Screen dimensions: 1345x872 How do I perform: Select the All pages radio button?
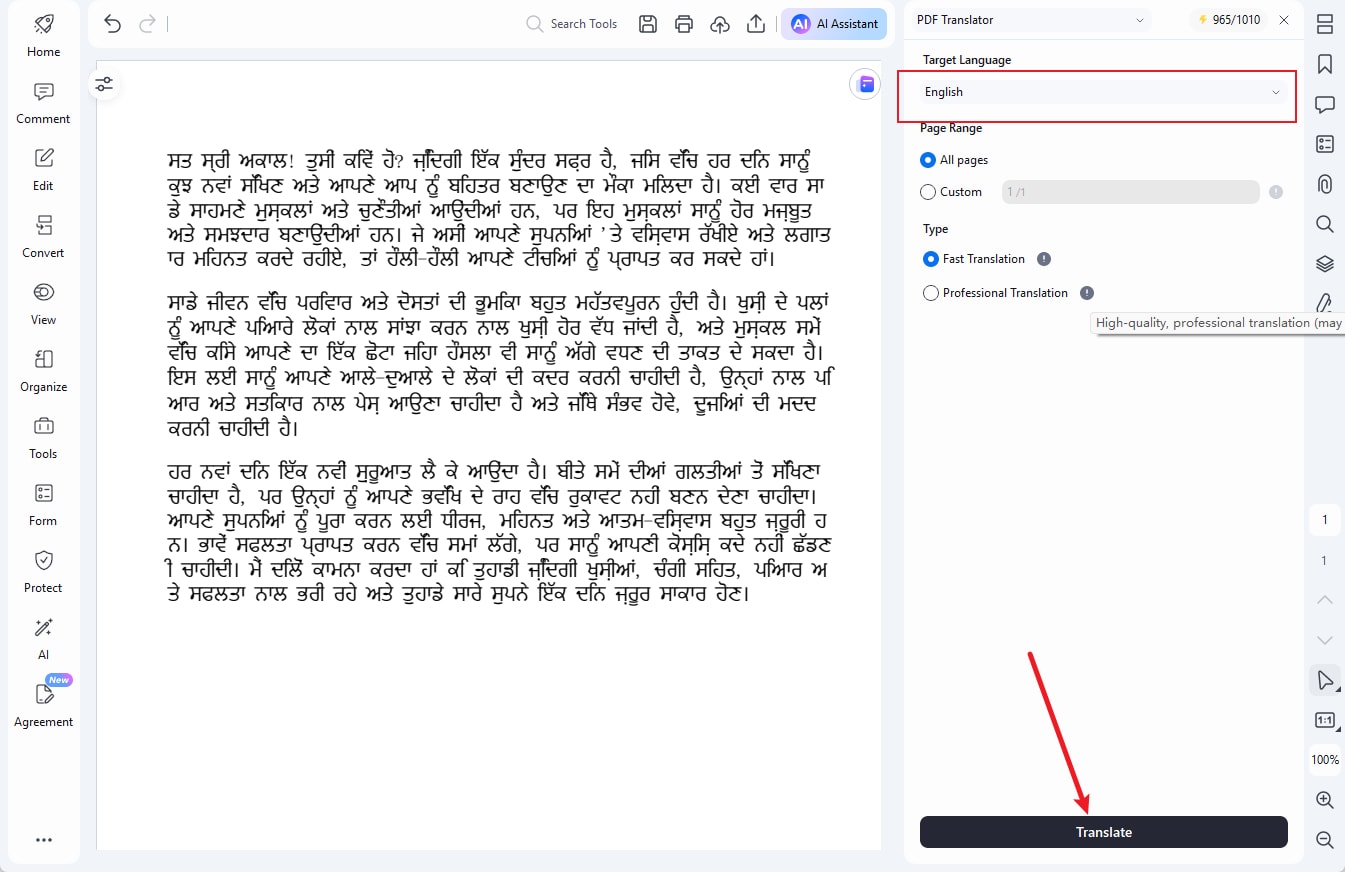pyautogui.click(x=927, y=160)
